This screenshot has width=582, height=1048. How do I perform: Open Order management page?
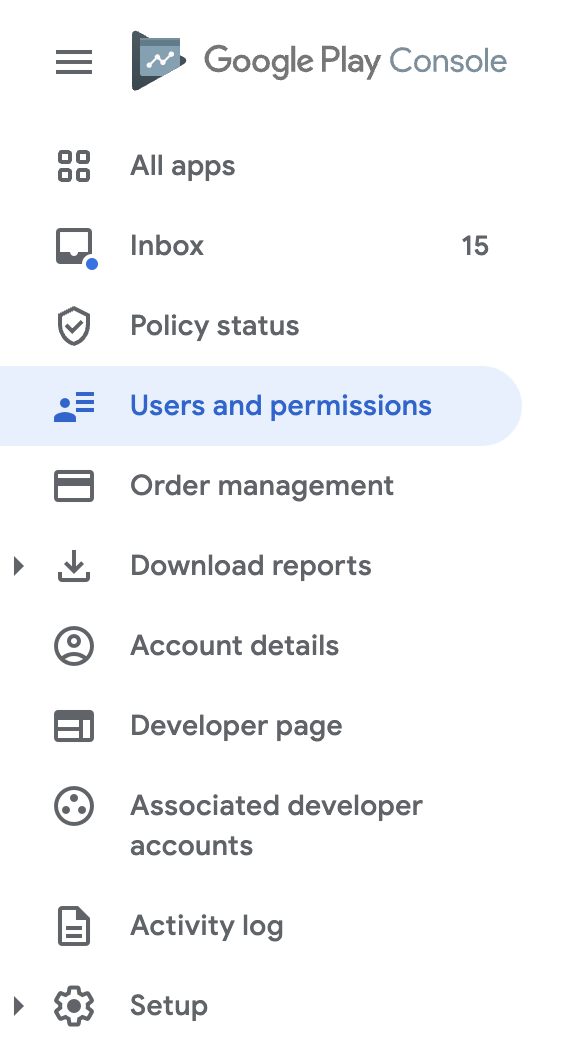pos(262,486)
